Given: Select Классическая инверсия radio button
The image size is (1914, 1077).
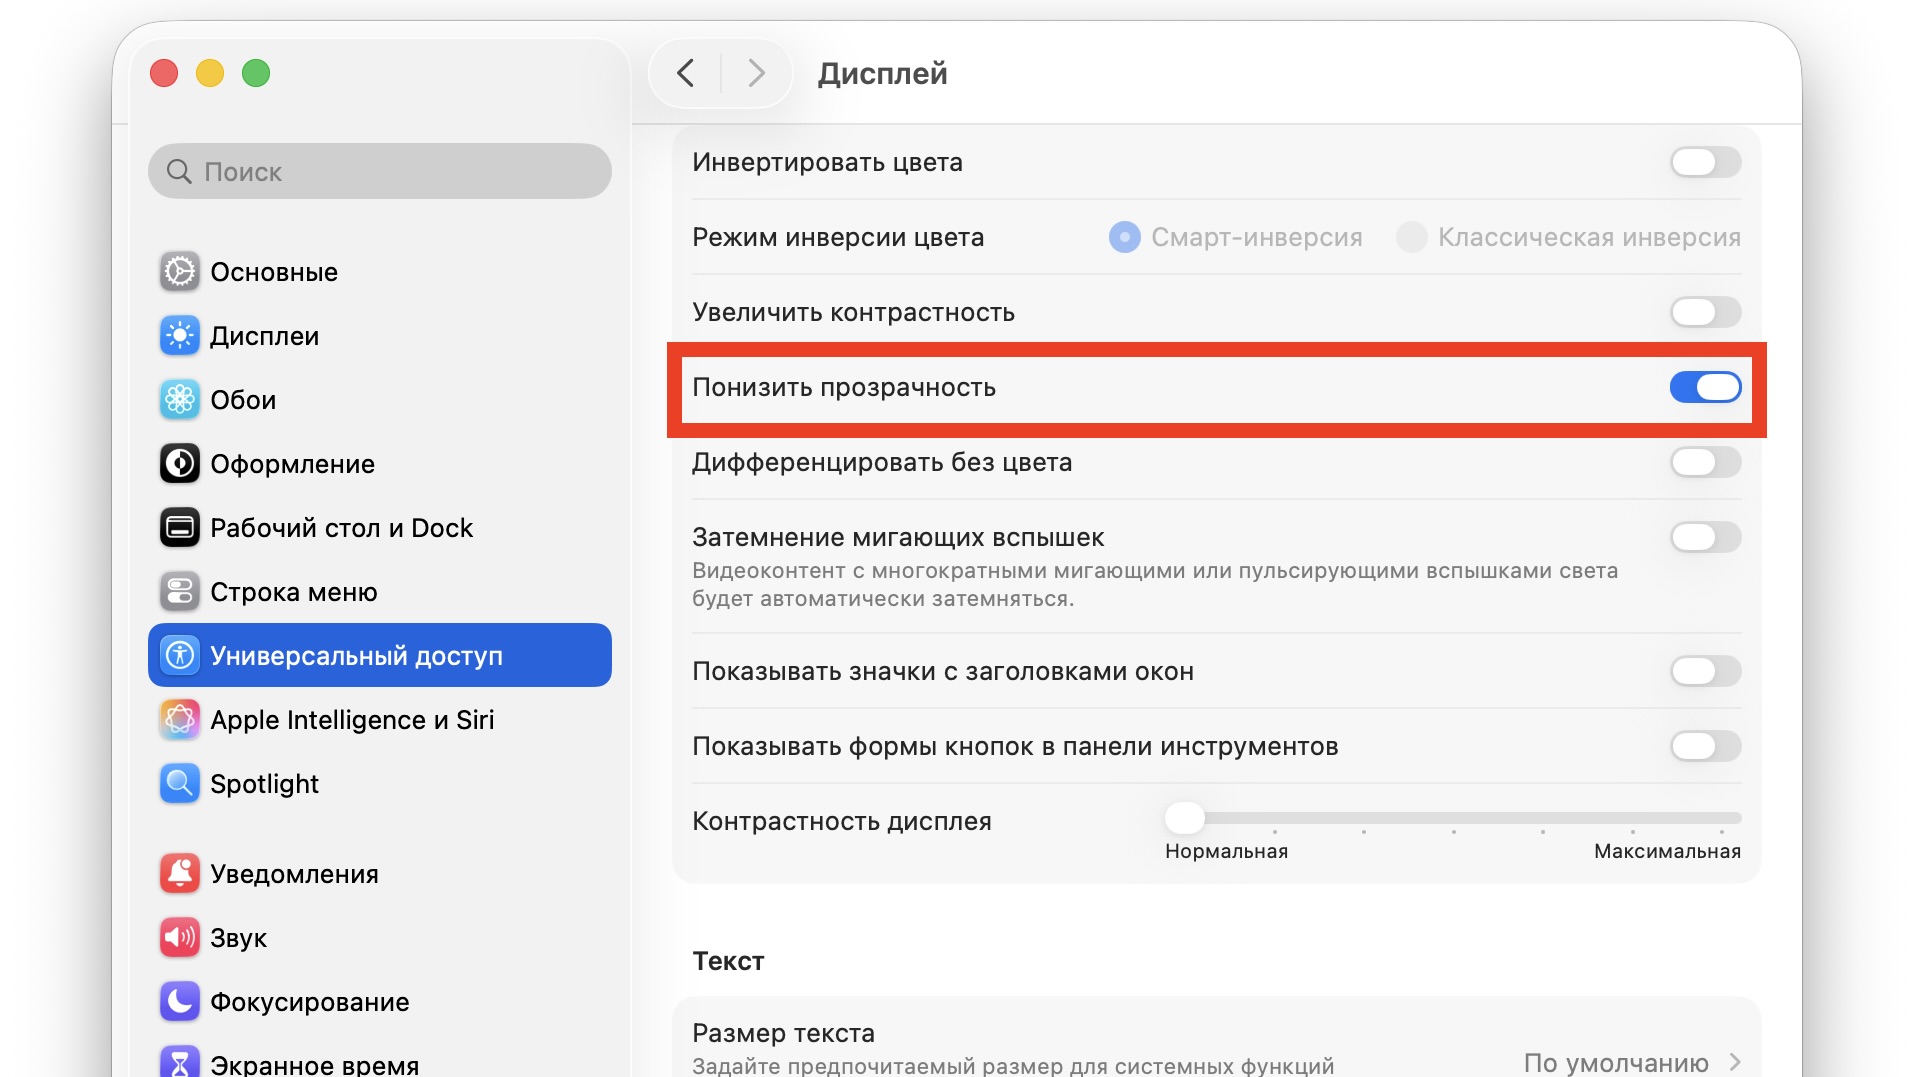Looking at the screenshot, I should (1411, 237).
